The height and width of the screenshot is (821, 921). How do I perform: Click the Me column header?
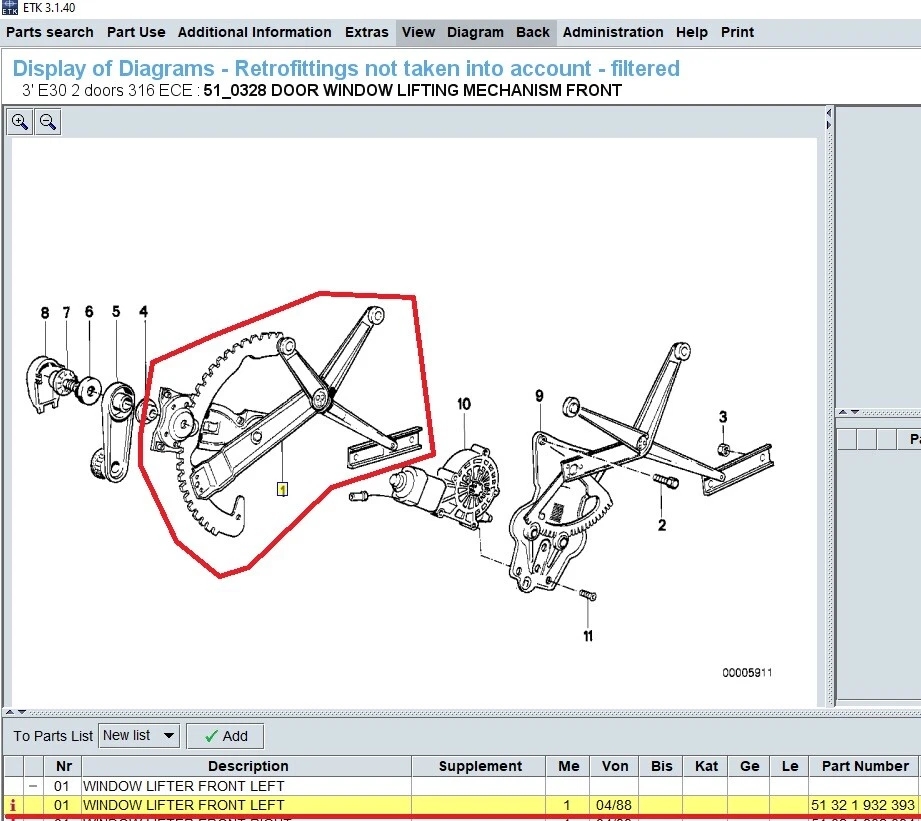click(569, 766)
